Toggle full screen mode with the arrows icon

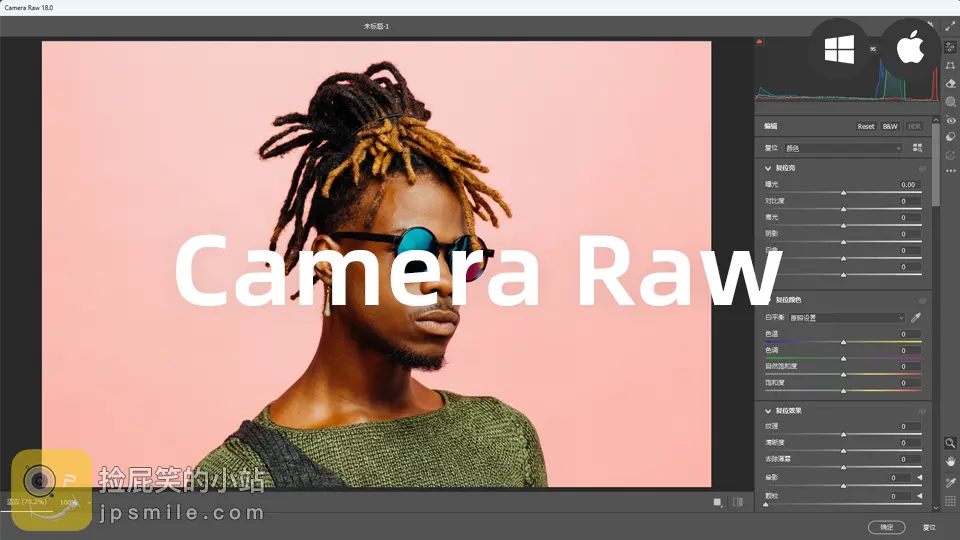click(950, 27)
